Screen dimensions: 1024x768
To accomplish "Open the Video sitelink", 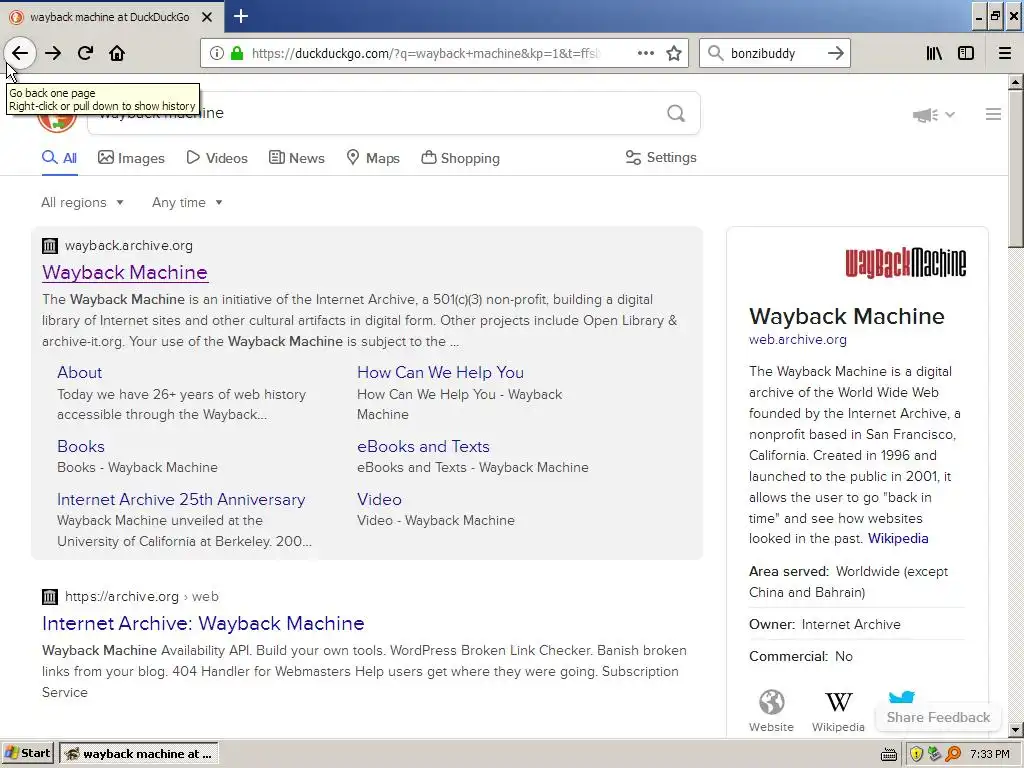I will [x=379, y=500].
